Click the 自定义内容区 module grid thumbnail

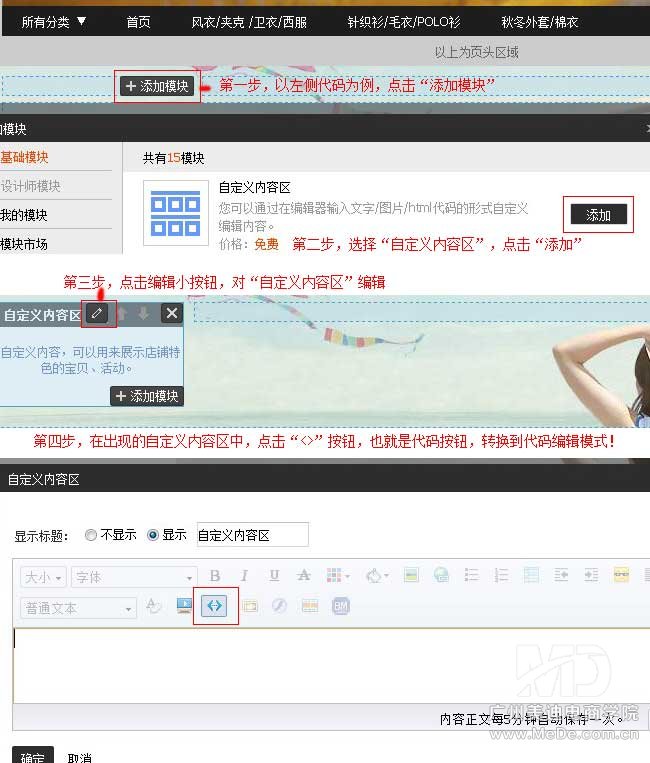(176, 213)
